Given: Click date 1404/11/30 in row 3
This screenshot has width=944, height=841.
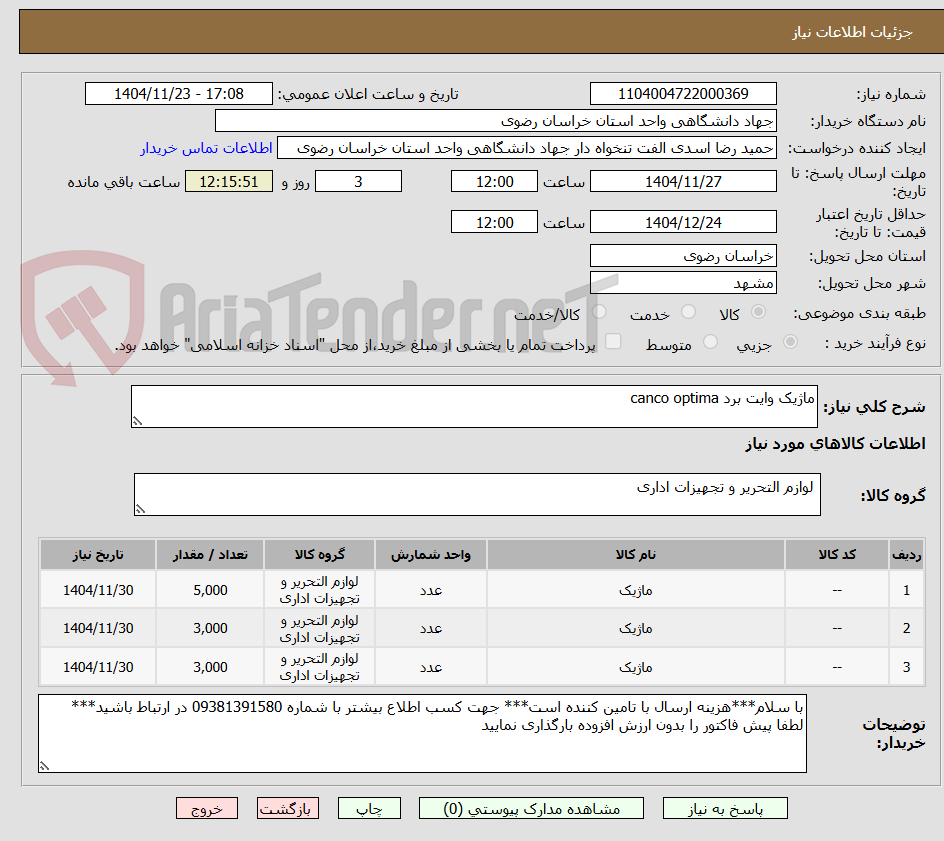Looking at the screenshot, I should (98, 667).
